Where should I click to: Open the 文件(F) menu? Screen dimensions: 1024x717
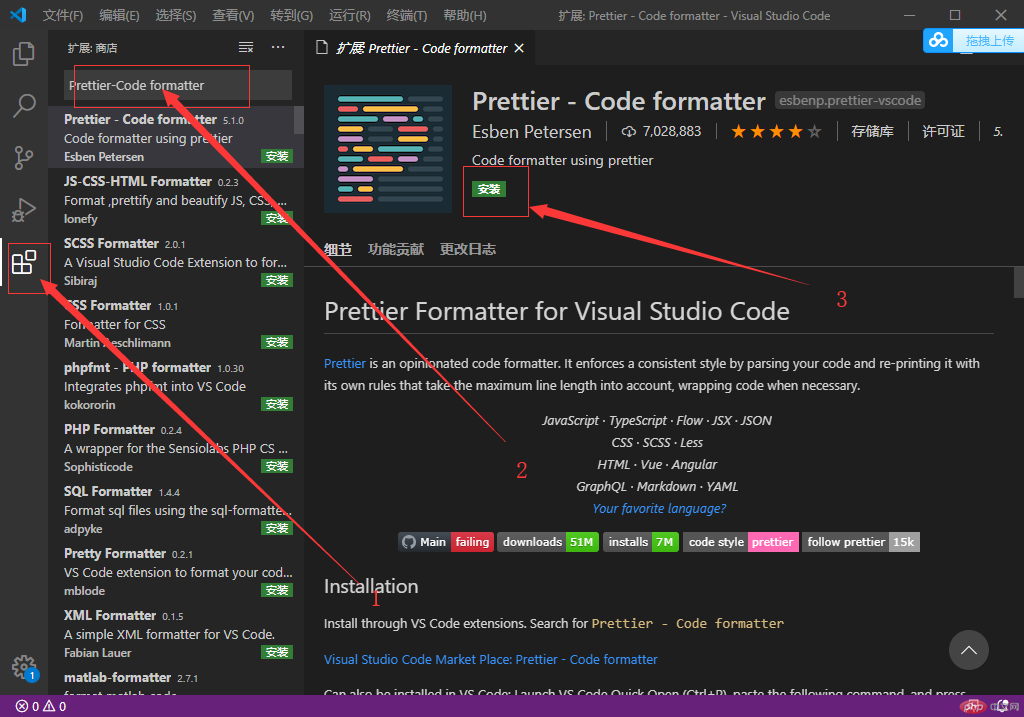(63, 15)
